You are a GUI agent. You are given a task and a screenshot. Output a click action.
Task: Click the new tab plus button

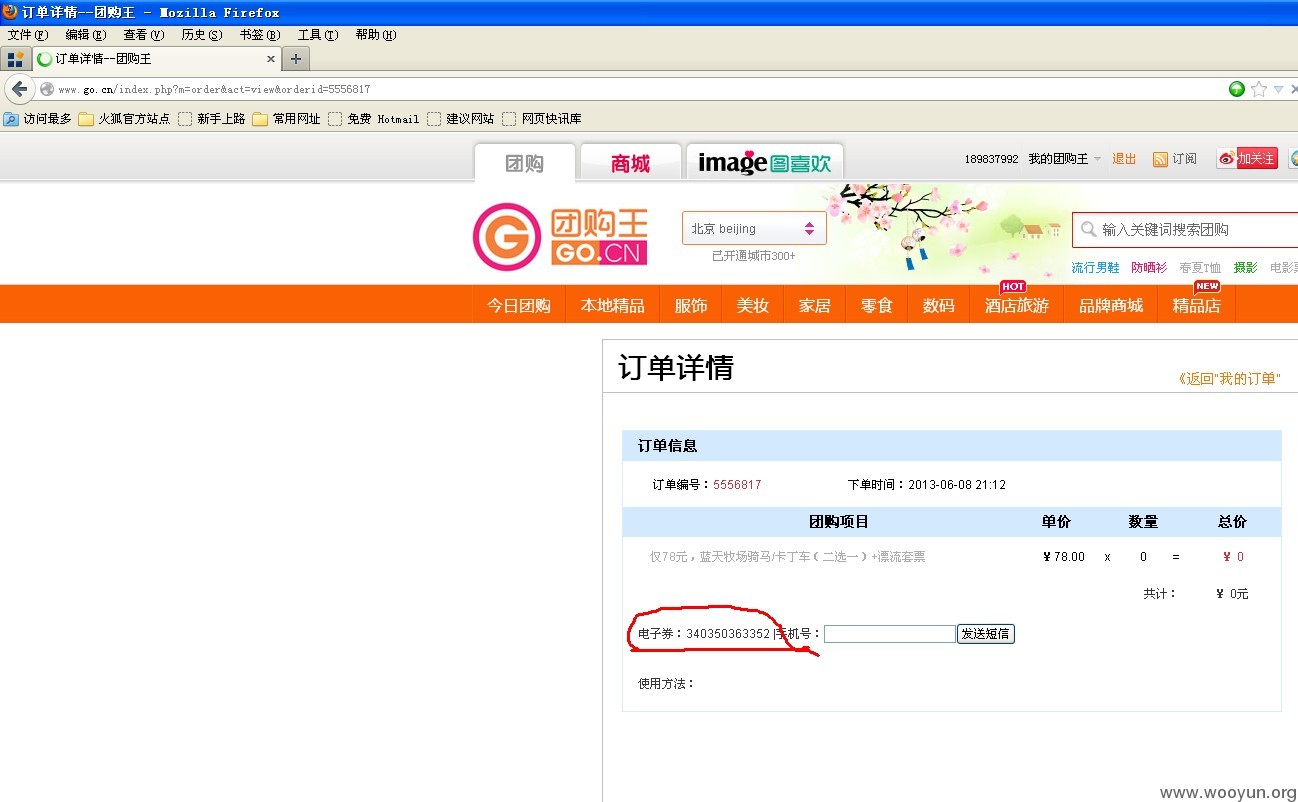click(295, 59)
